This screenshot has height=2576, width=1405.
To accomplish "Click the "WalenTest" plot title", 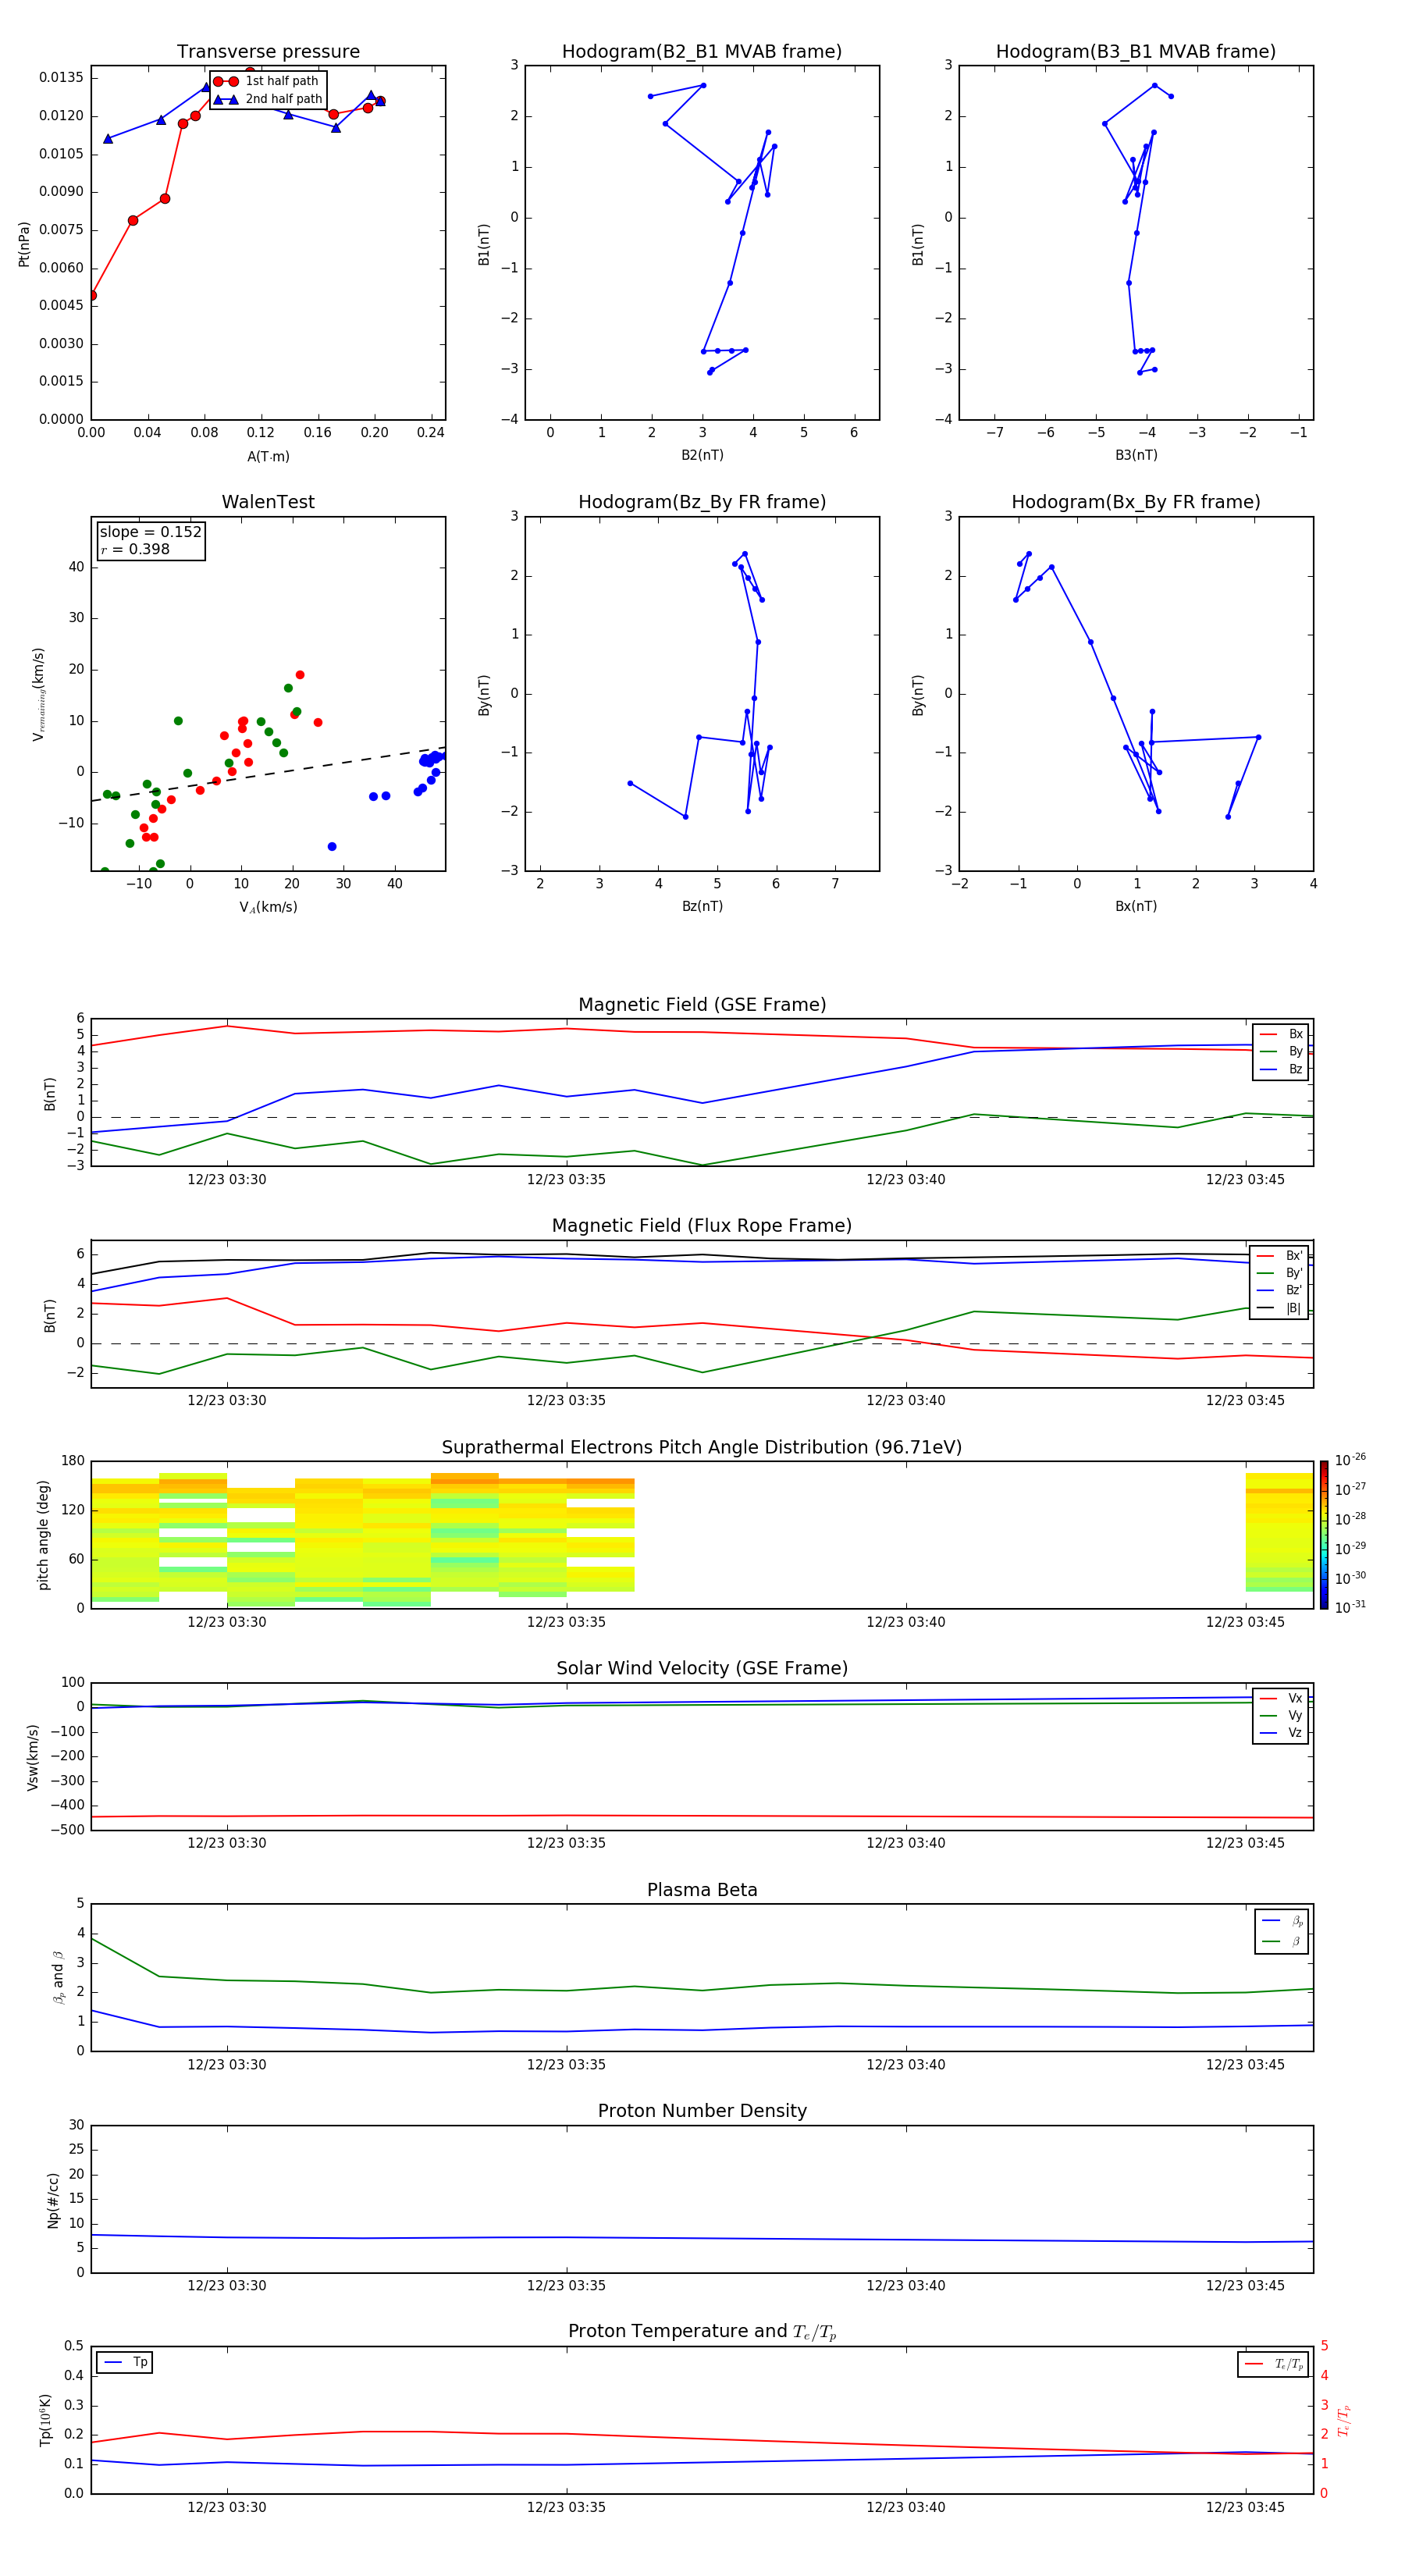I will (x=268, y=502).
